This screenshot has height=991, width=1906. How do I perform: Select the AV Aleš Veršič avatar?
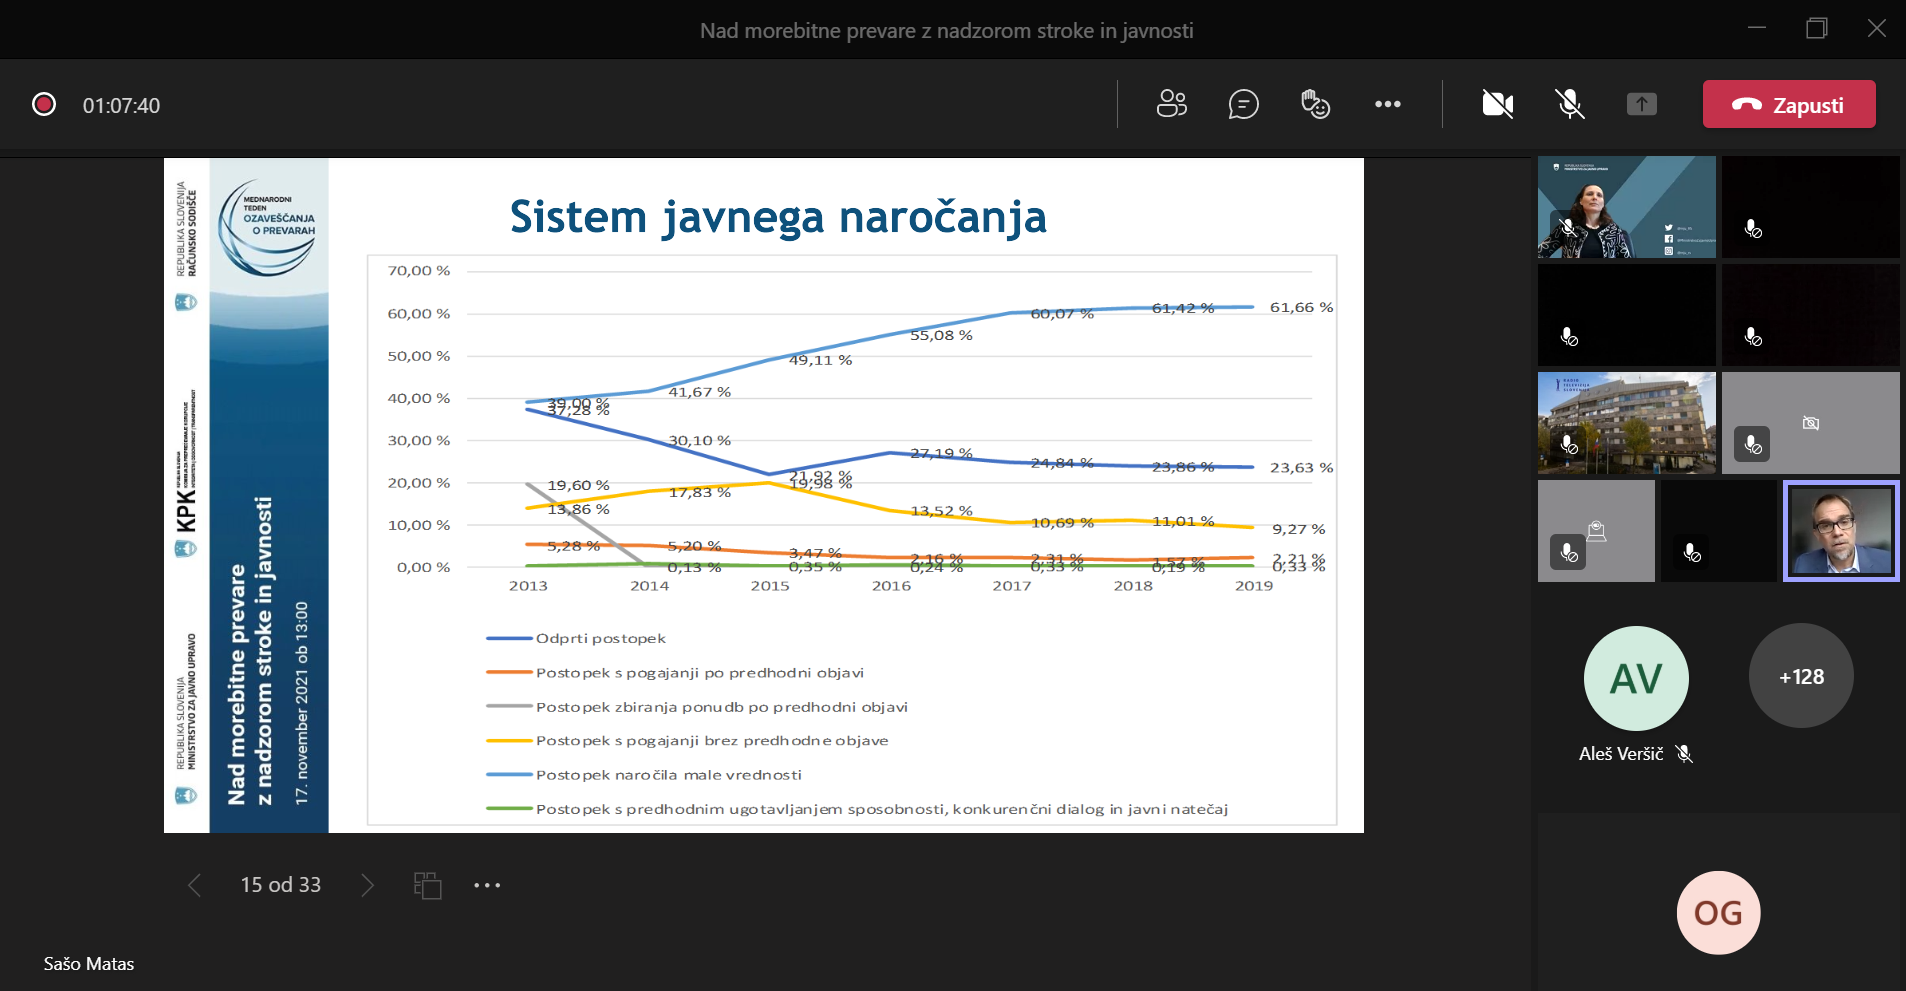[1636, 679]
